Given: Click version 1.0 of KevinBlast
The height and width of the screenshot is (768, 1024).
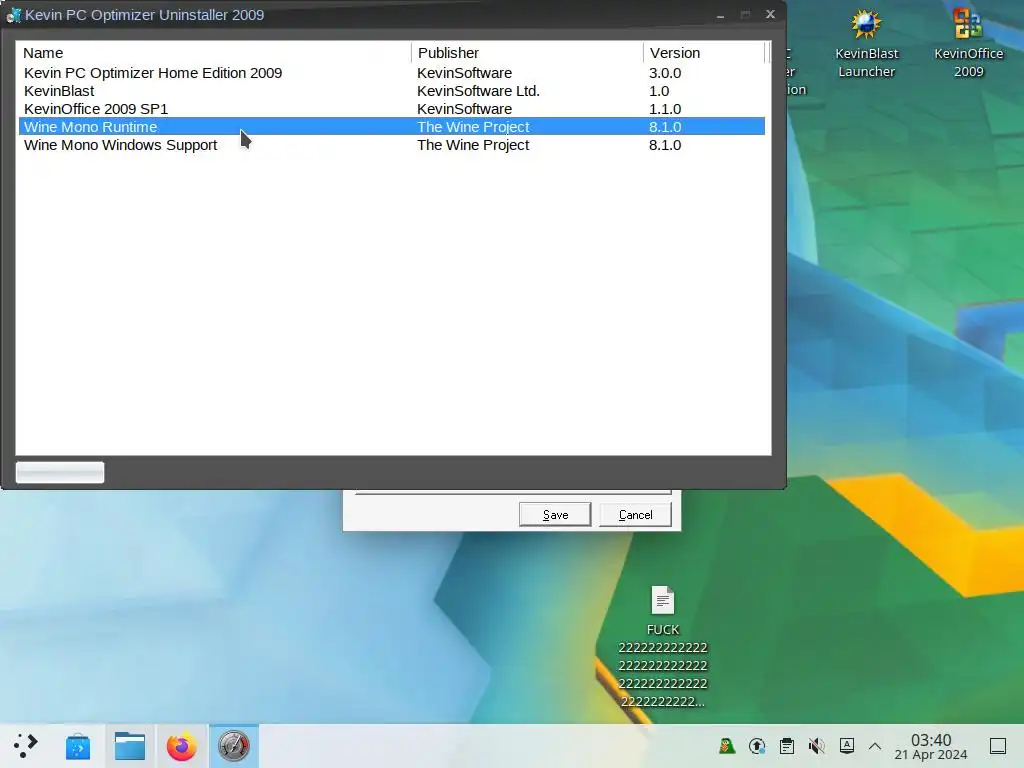Looking at the screenshot, I should pyautogui.click(x=659, y=91).
